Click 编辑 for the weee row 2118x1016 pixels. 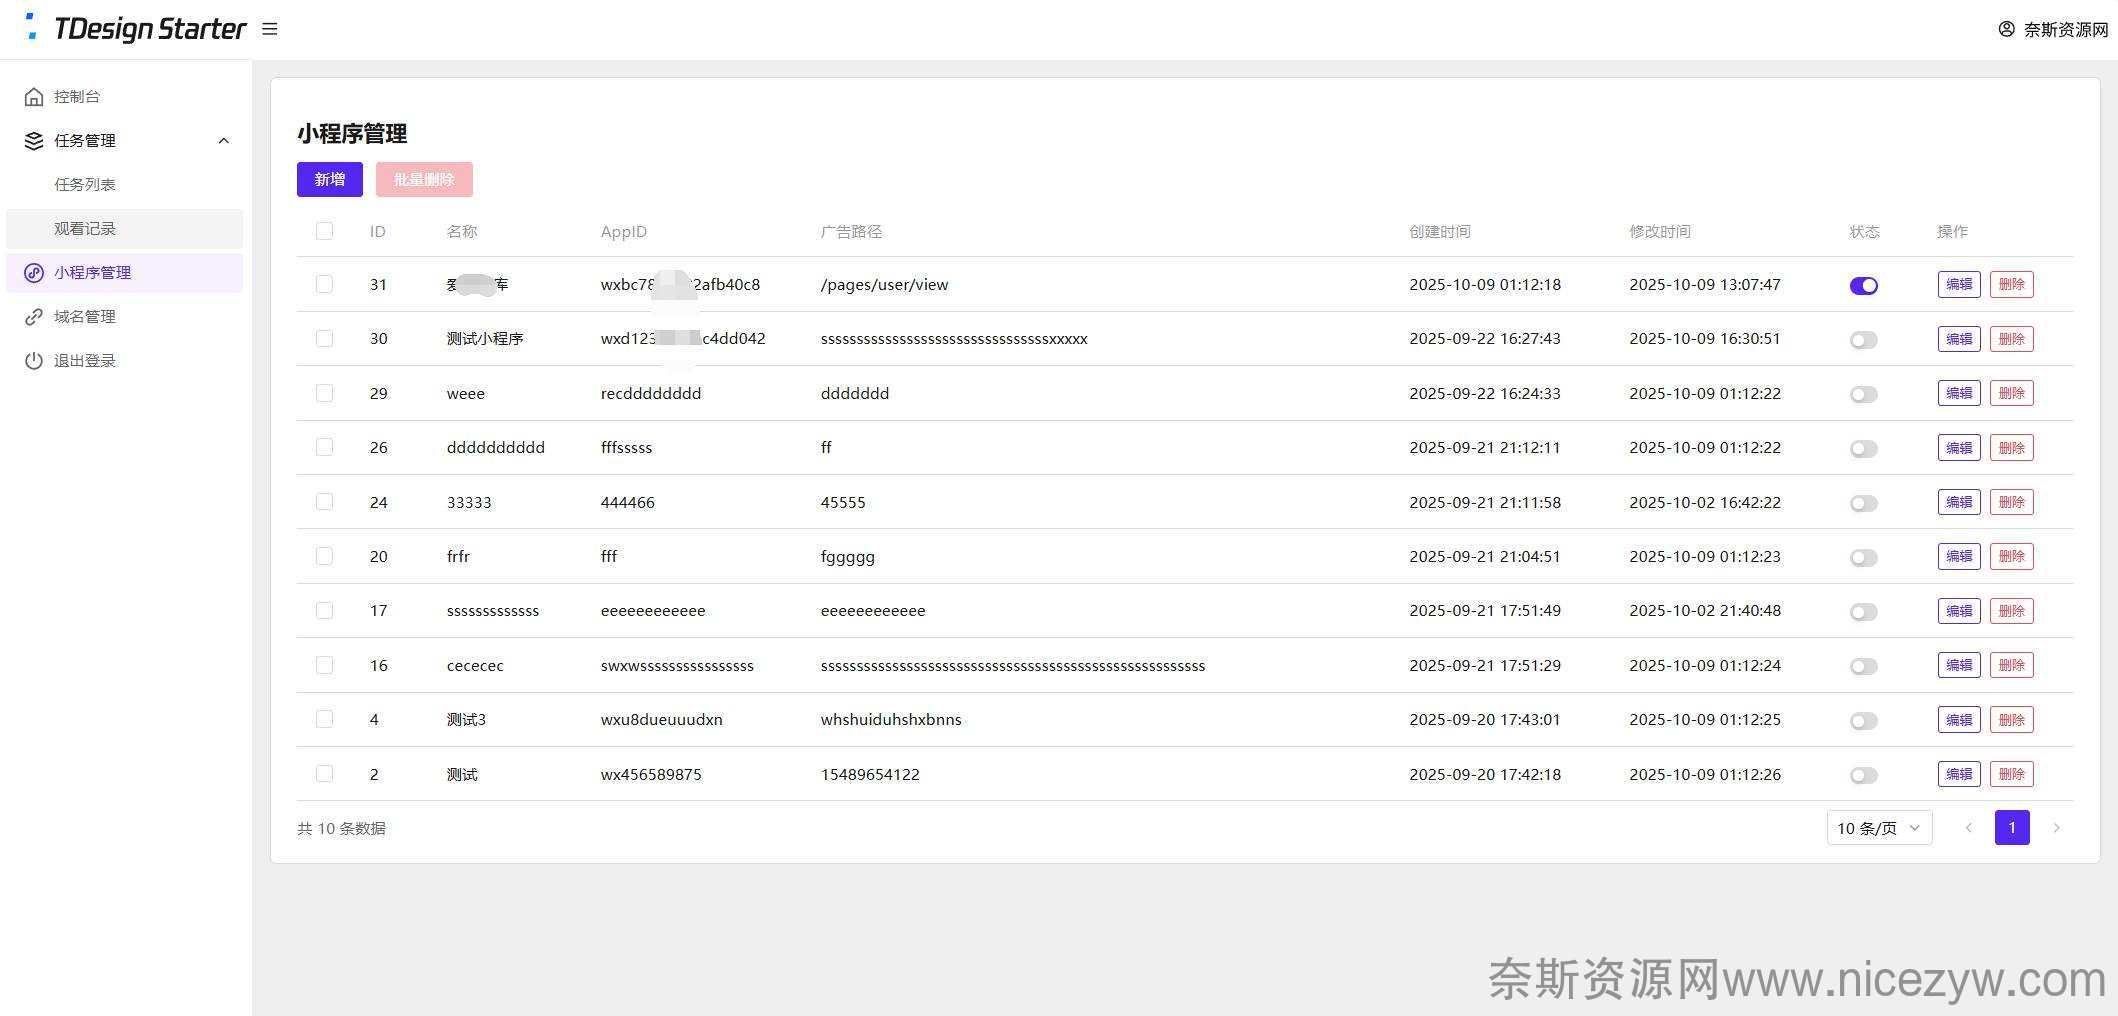click(1958, 393)
